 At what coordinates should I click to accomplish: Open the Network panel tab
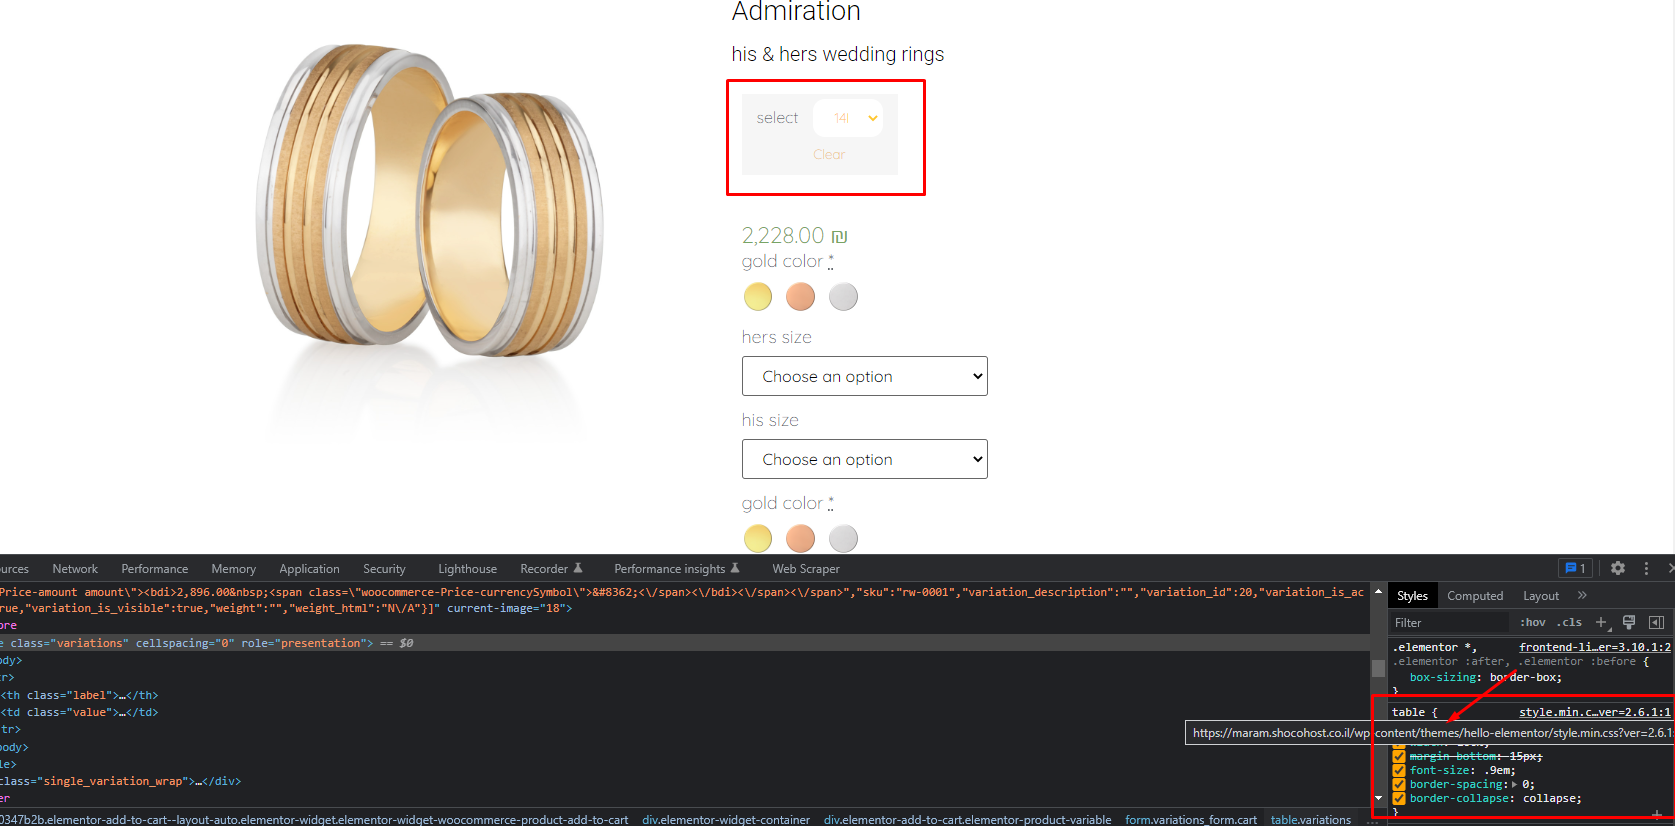tap(75, 568)
